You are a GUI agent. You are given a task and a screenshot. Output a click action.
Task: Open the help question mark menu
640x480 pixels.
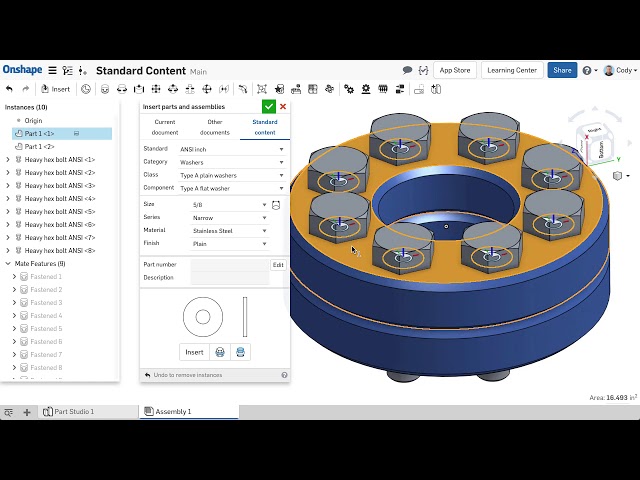pos(590,71)
